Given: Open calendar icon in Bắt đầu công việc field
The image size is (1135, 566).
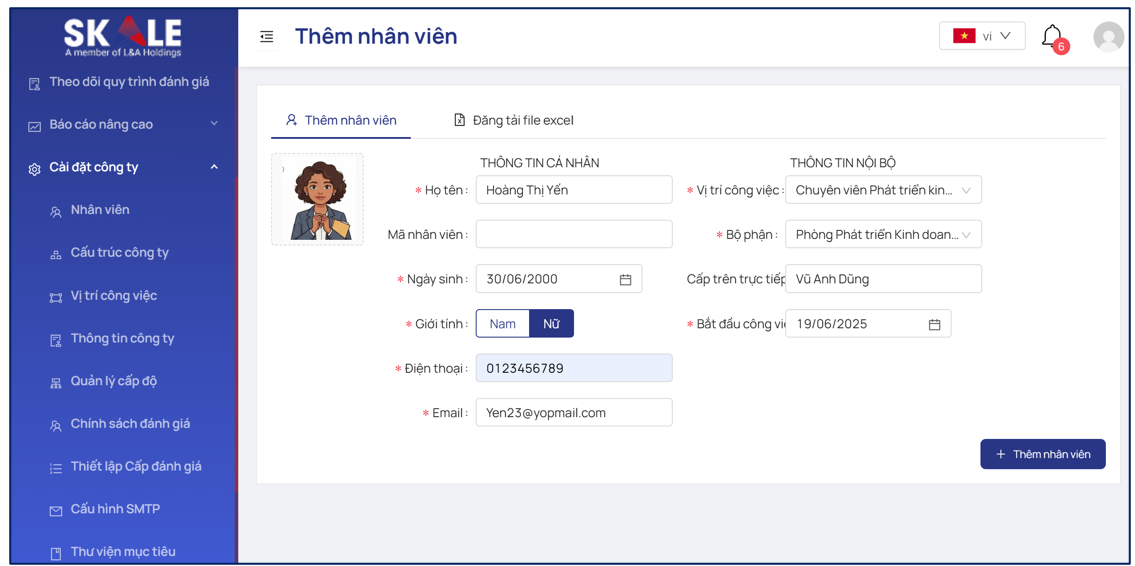Looking at the screenshot, I should [x=934, y=324].
